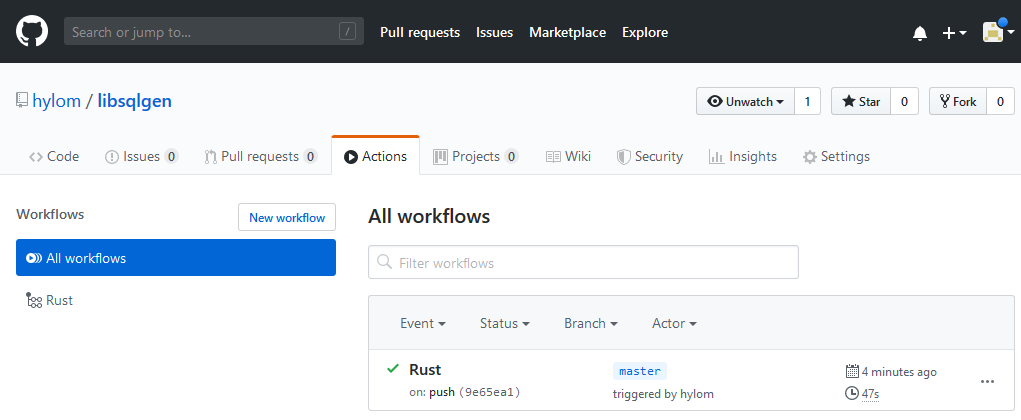Screen dimensions: 1021x420
Task: Click the stopwatch icon by 47s
Action: [852, 393]
